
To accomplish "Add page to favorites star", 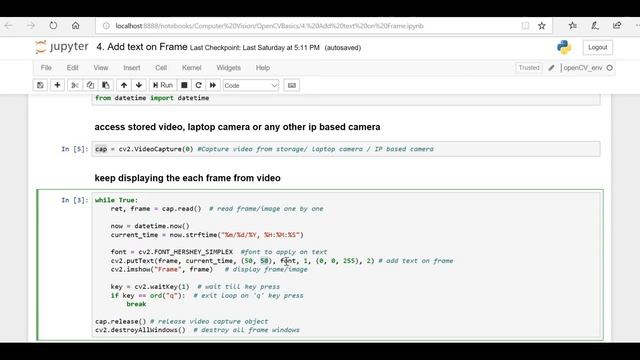I will pyautogui.click(x=542, y=26).
